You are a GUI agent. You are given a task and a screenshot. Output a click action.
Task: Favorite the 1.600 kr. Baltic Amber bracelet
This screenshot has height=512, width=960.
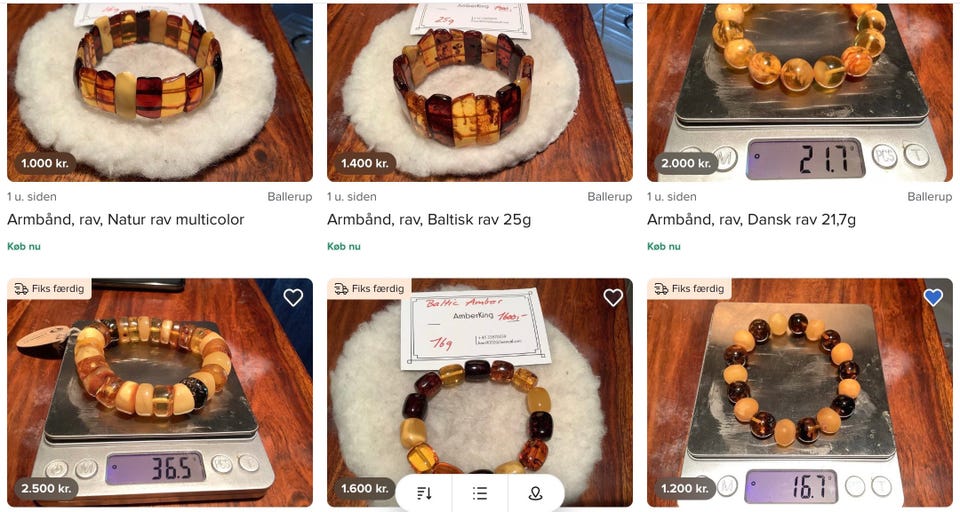(x=613, y=298)
